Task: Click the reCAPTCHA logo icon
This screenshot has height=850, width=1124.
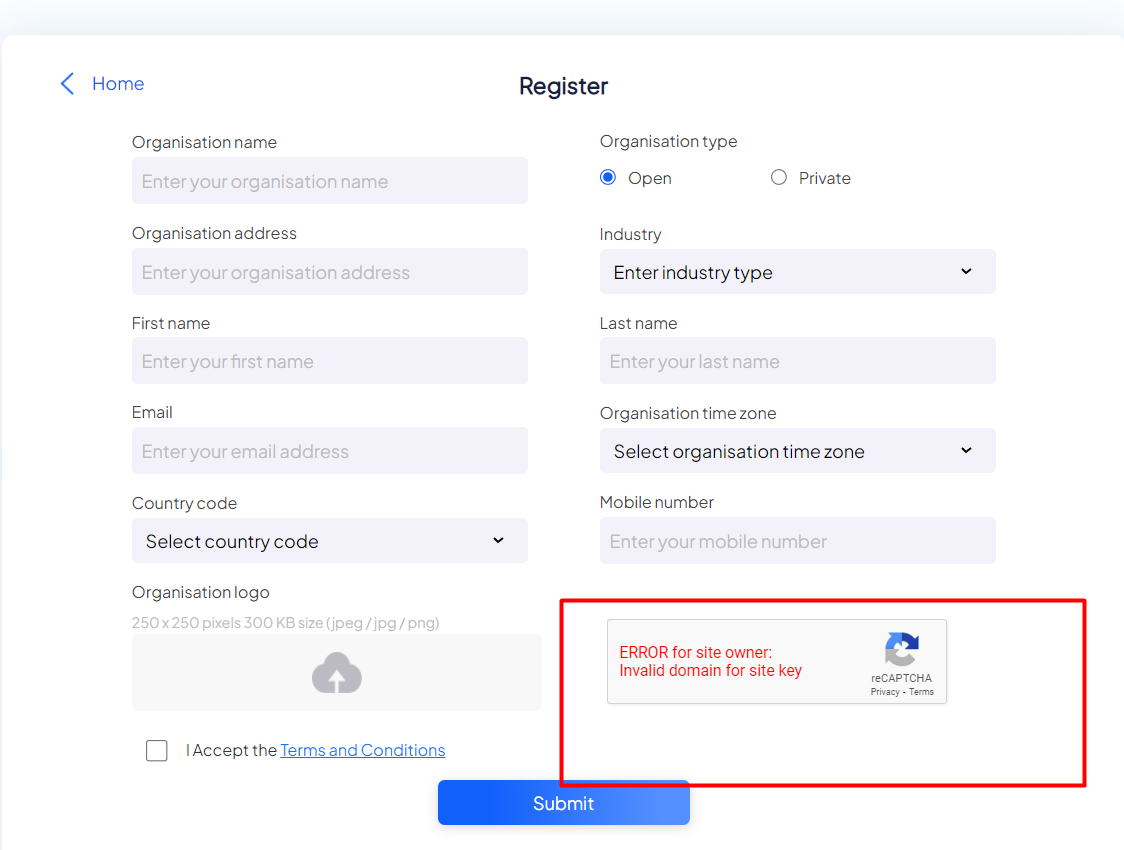Action: pos(901,650)
